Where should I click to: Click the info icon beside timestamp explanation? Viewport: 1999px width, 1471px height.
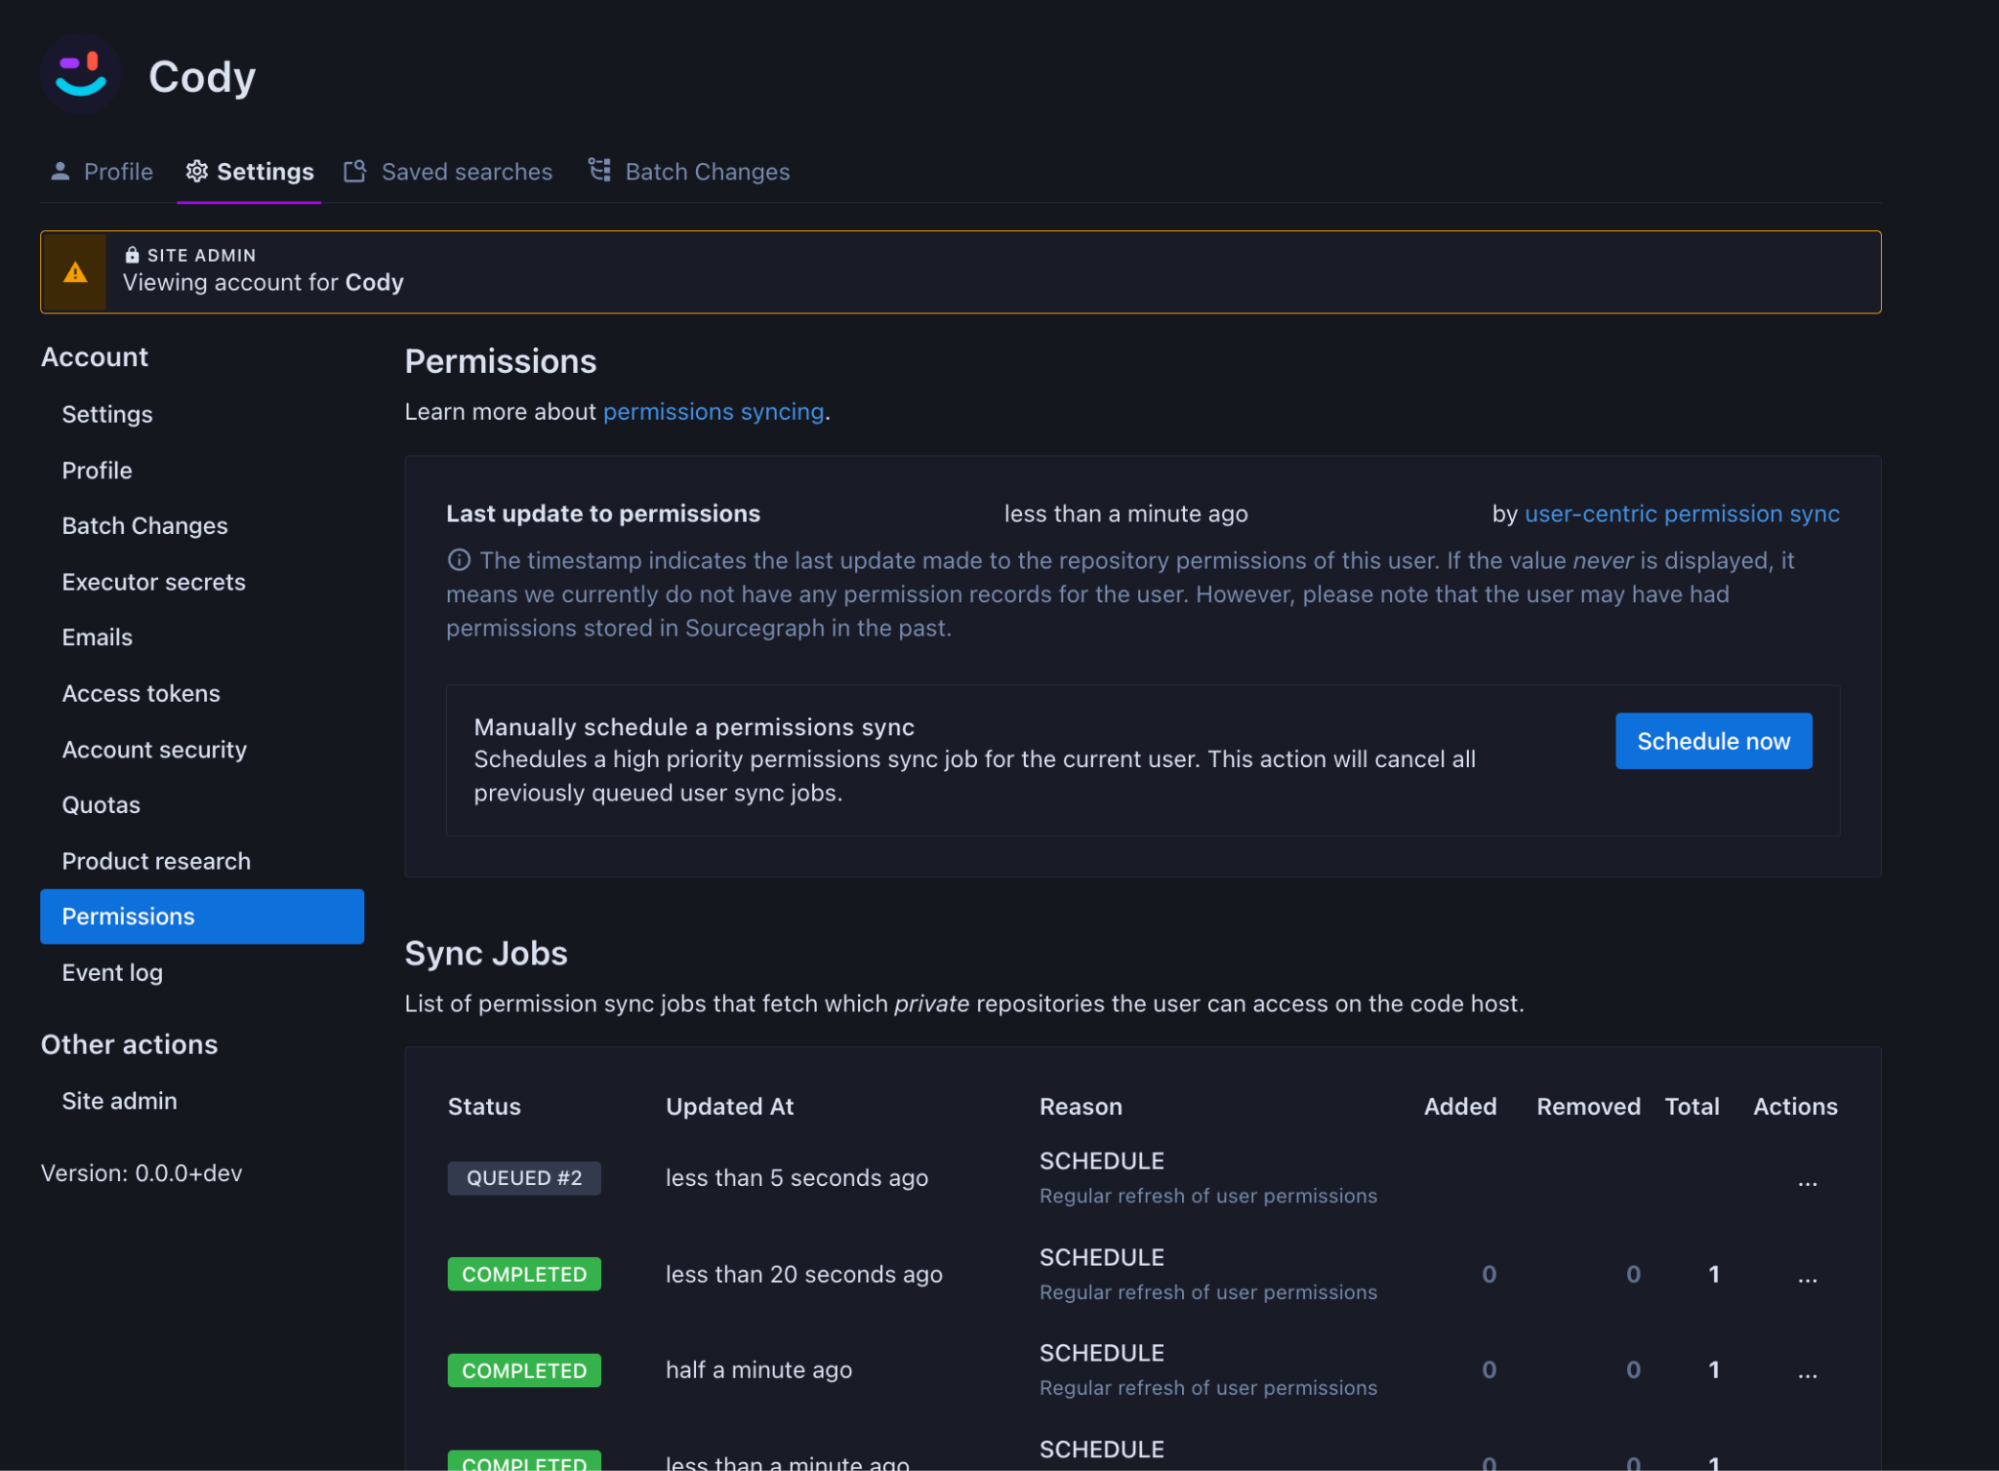[459, 560]
